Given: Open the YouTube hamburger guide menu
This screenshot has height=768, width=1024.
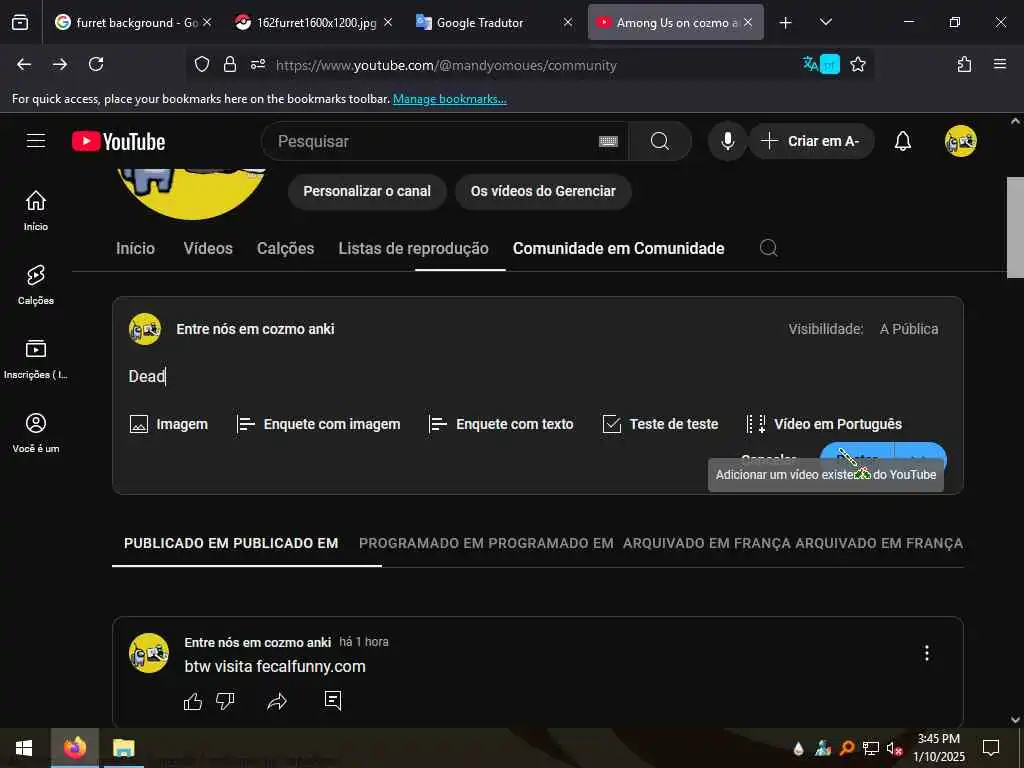Looking at the screenshot, I should [x=36, y=141].
